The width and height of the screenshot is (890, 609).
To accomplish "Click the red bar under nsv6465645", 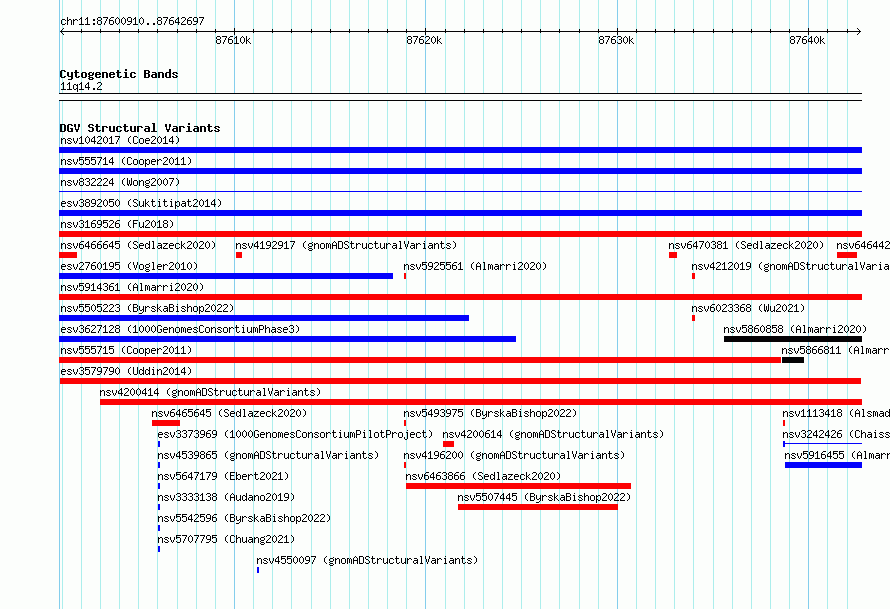I will point(166,423).
